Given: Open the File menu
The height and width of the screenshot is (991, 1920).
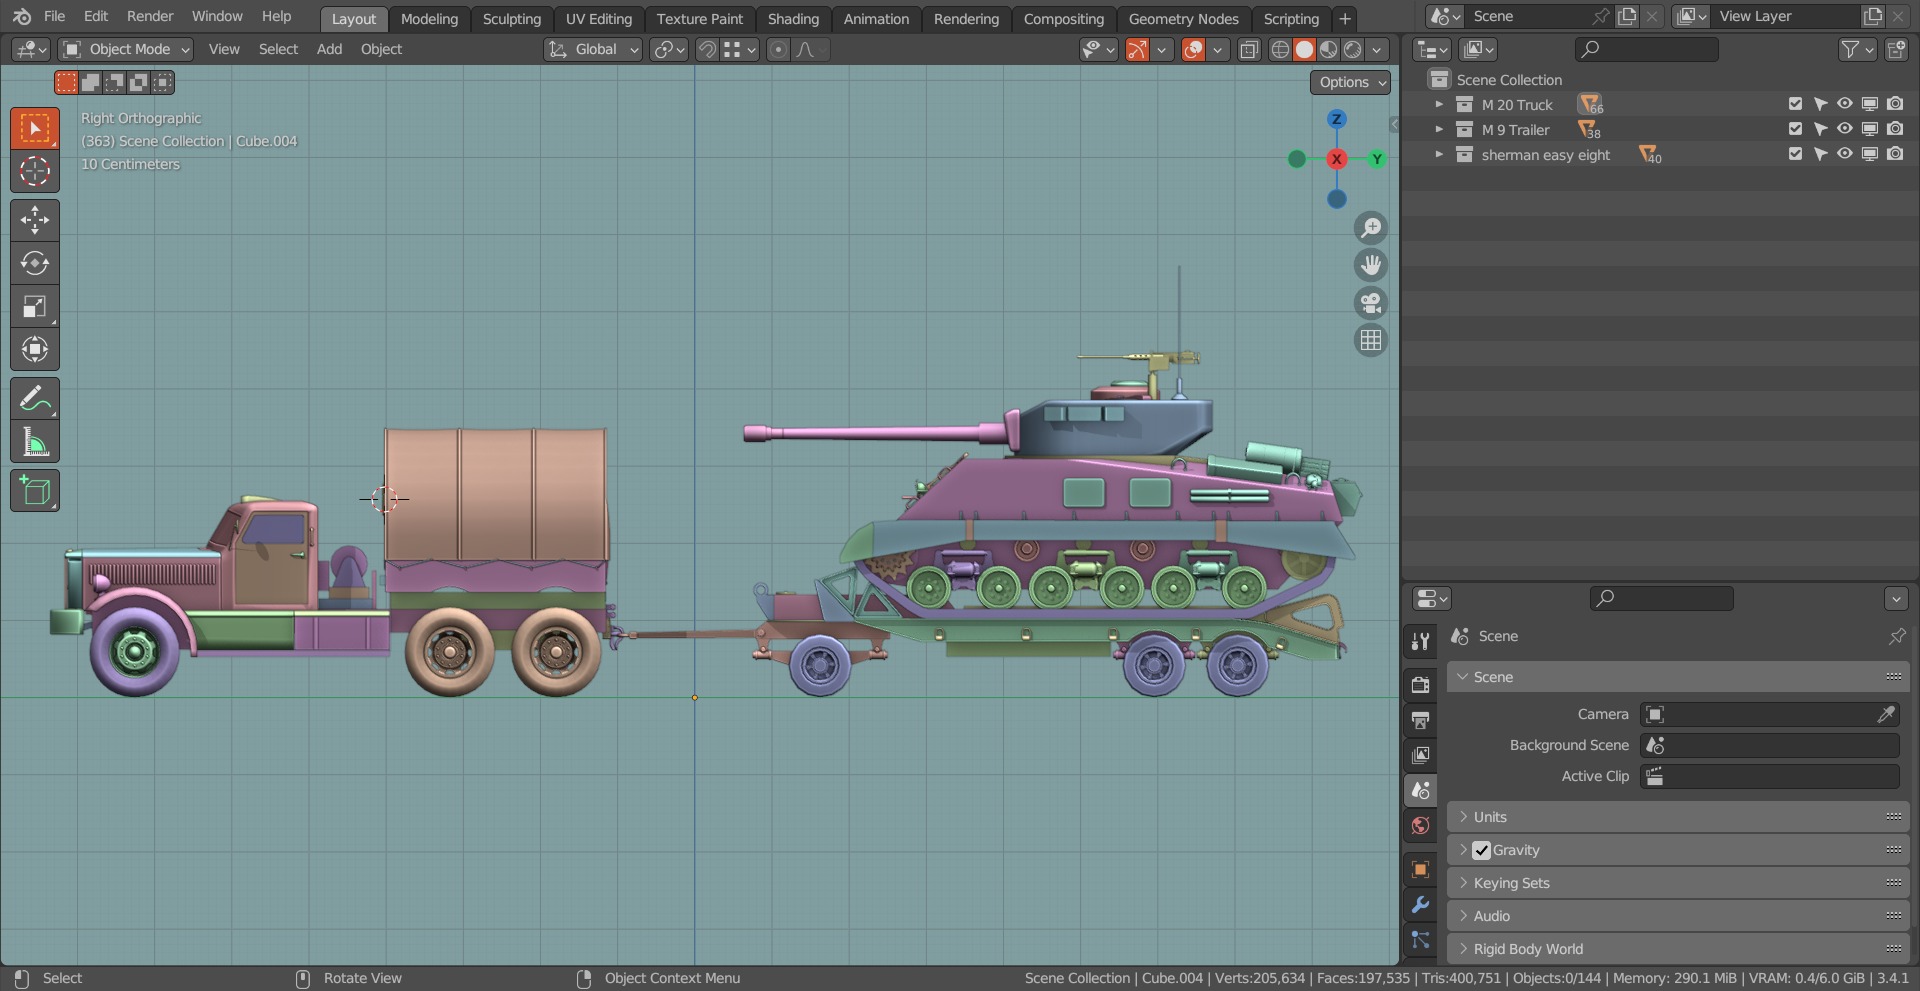Looking at the screenshot, I should click(55, 16).
